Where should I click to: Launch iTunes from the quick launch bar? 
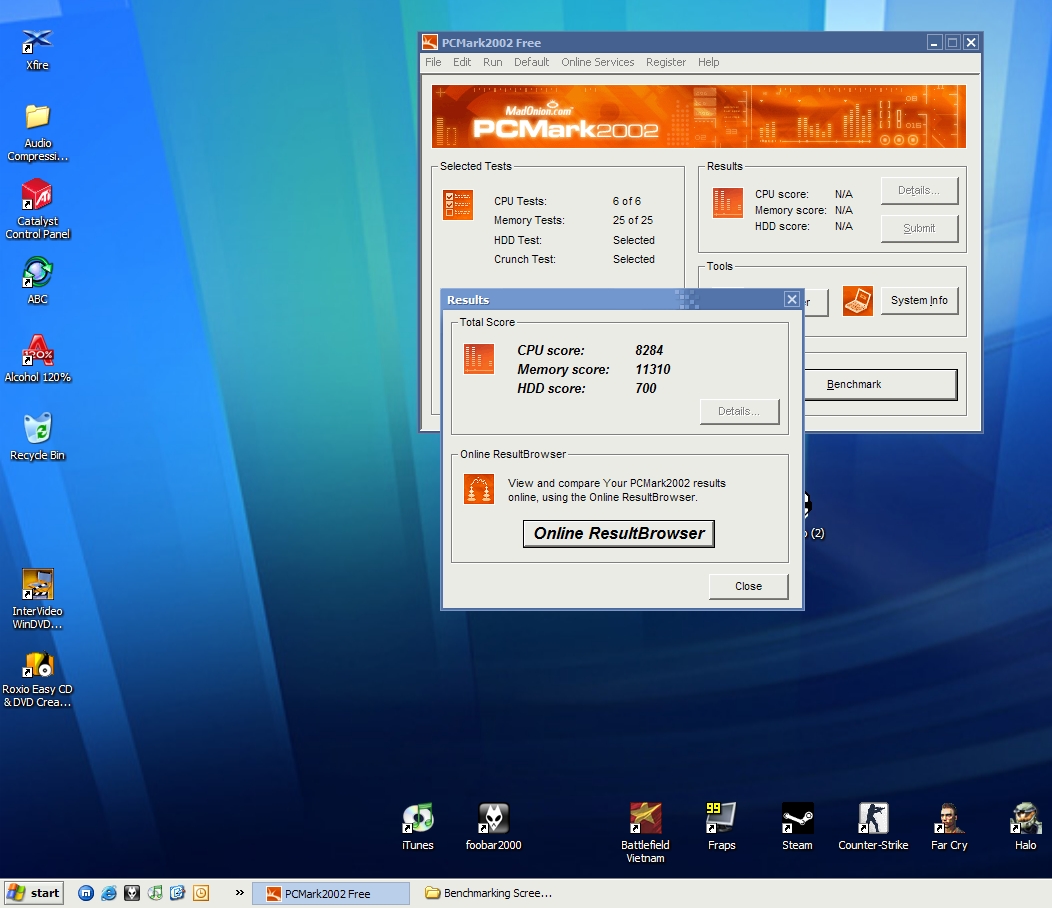click(x=155, y=893)
